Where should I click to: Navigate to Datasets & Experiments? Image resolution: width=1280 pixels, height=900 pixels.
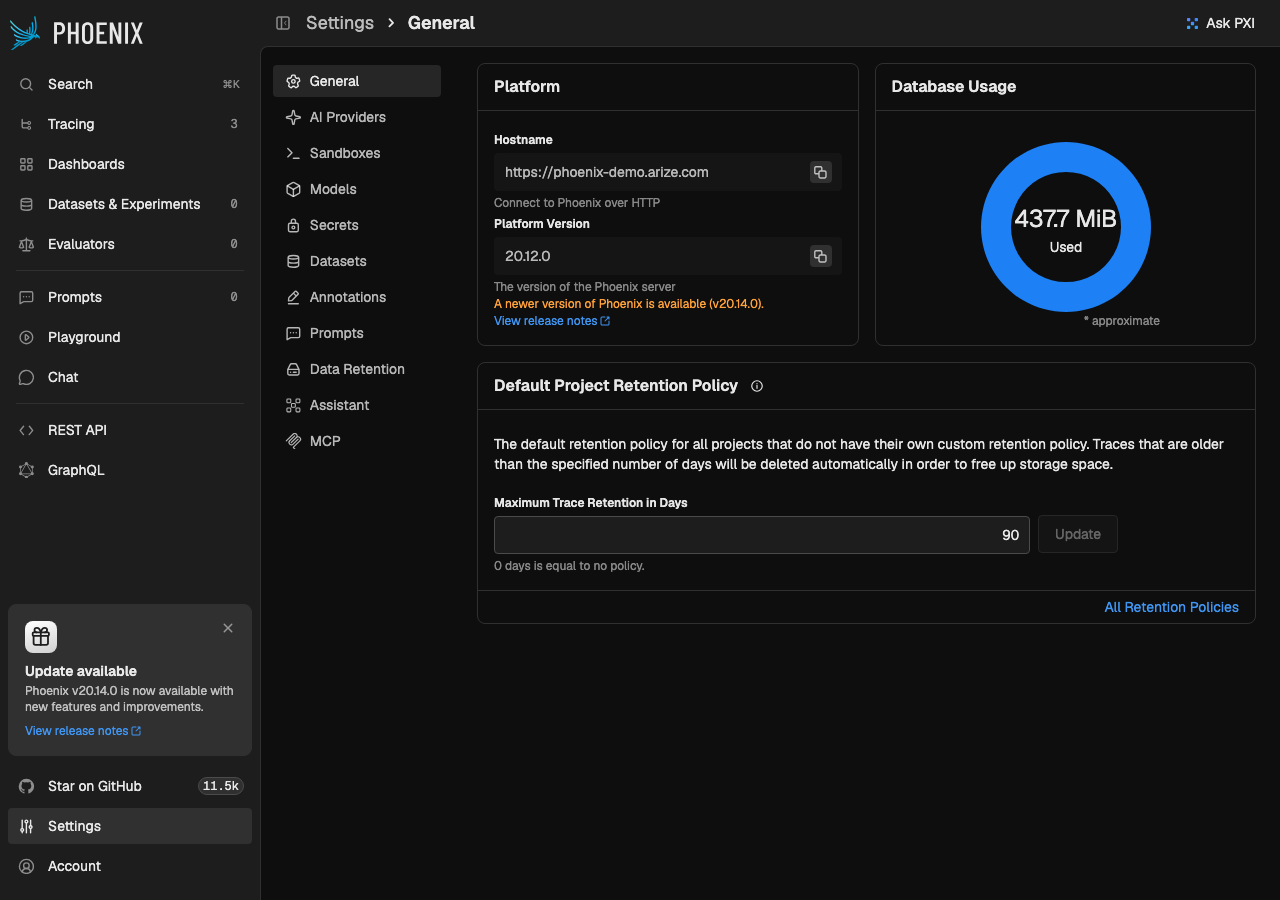pos(130,204)
